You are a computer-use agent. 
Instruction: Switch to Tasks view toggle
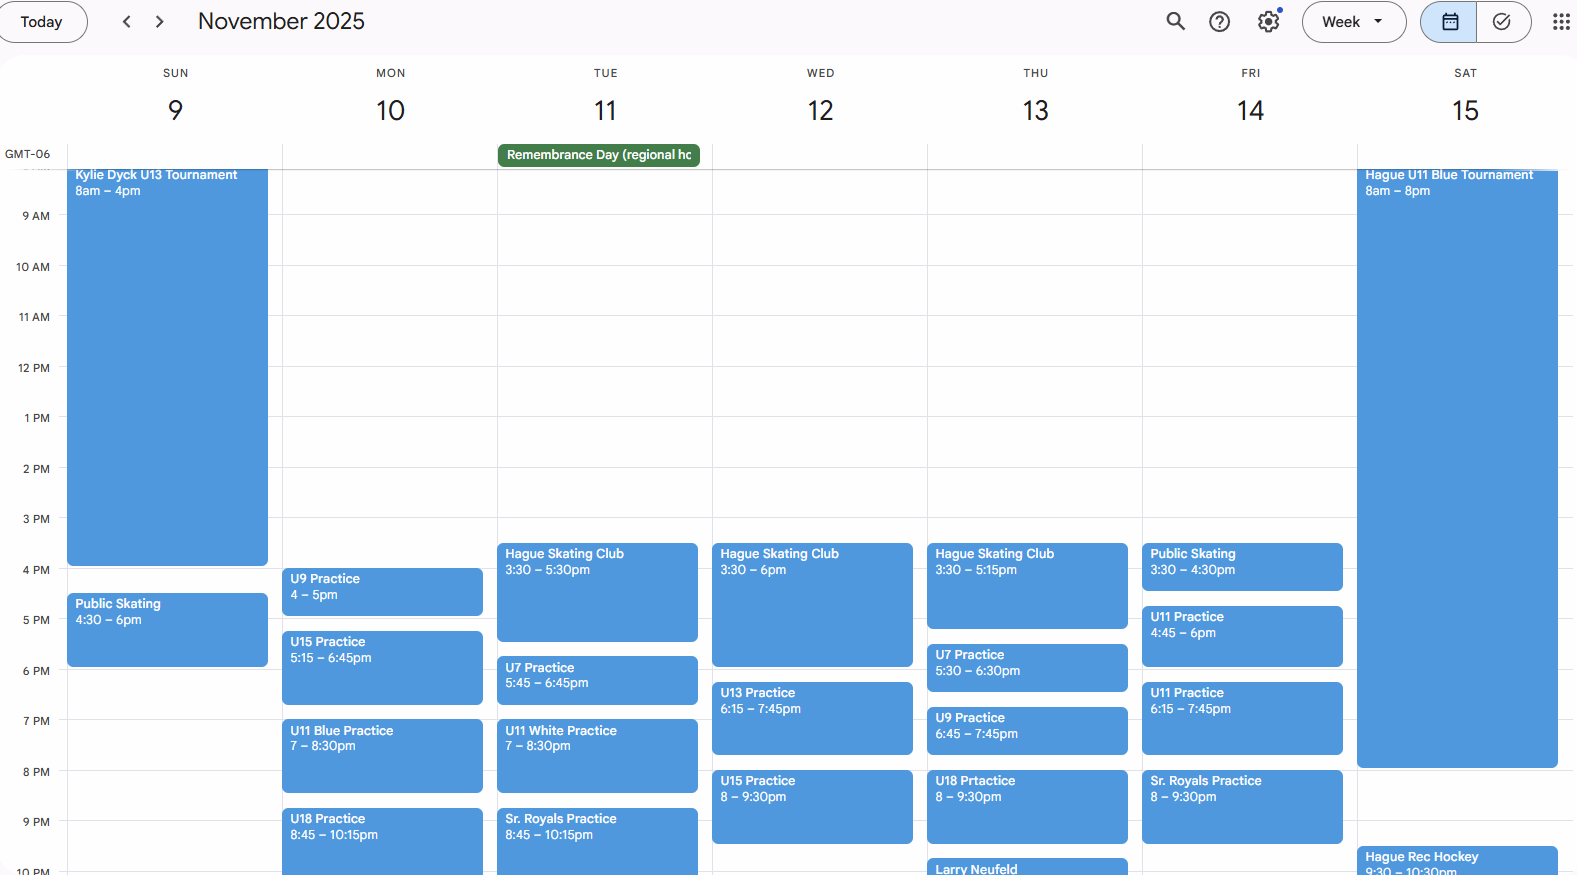pos(1502,22)
